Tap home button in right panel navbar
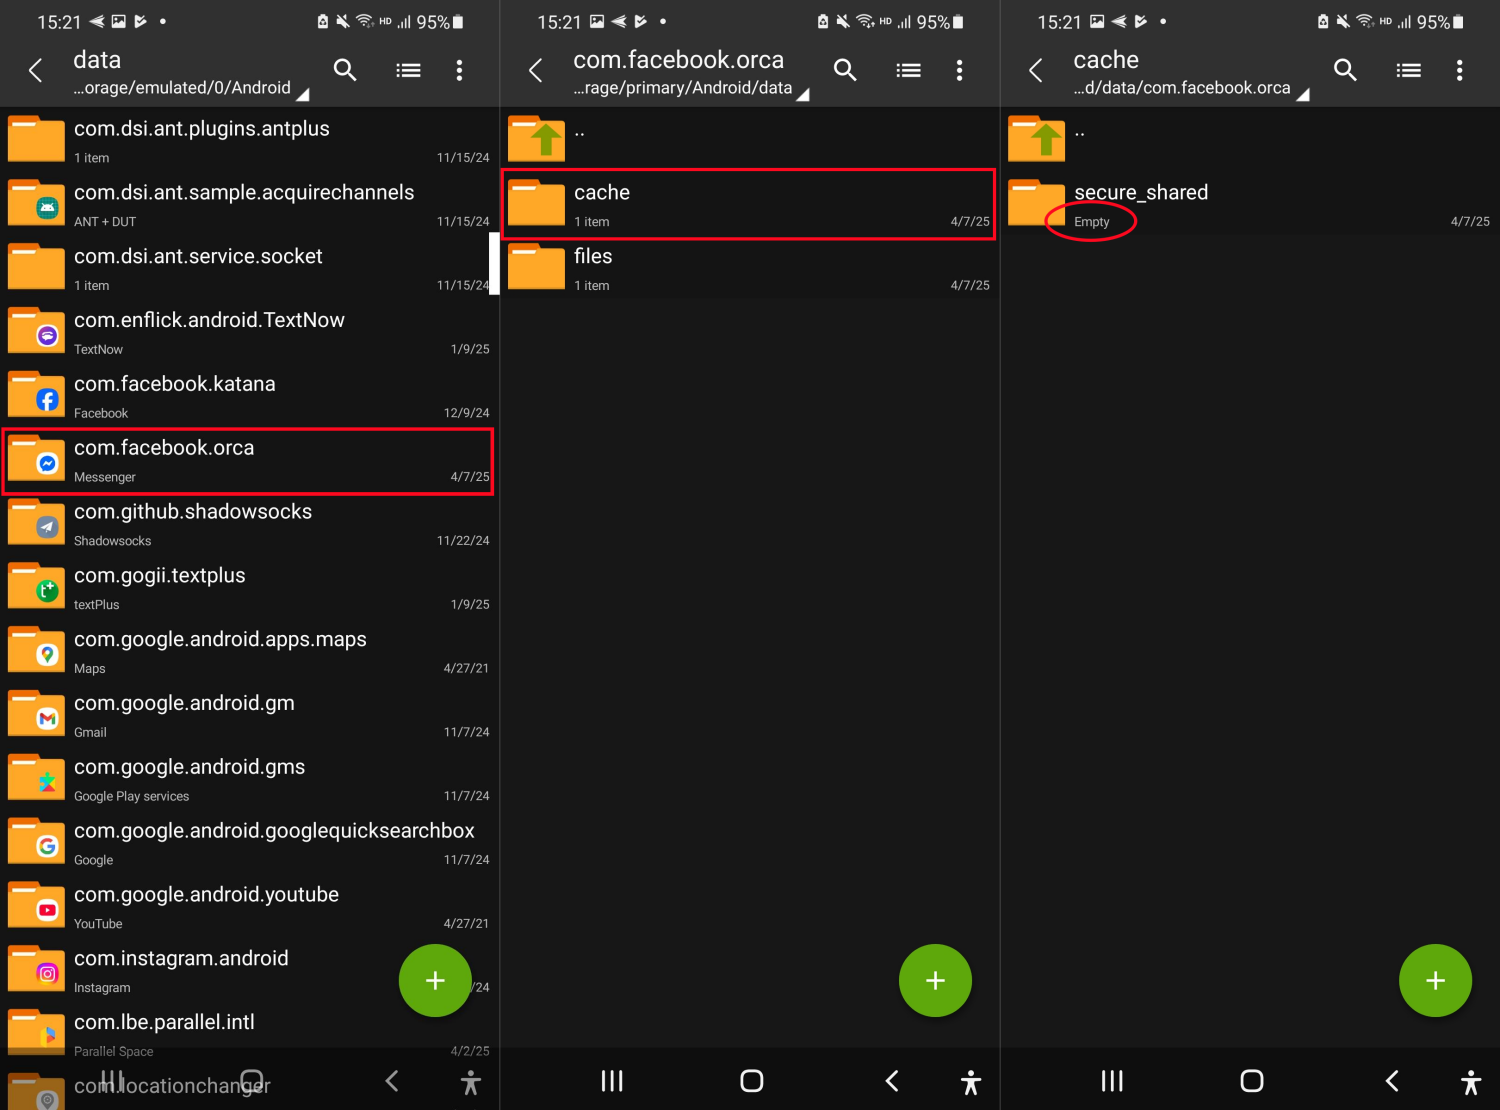 [1252, 1080]
